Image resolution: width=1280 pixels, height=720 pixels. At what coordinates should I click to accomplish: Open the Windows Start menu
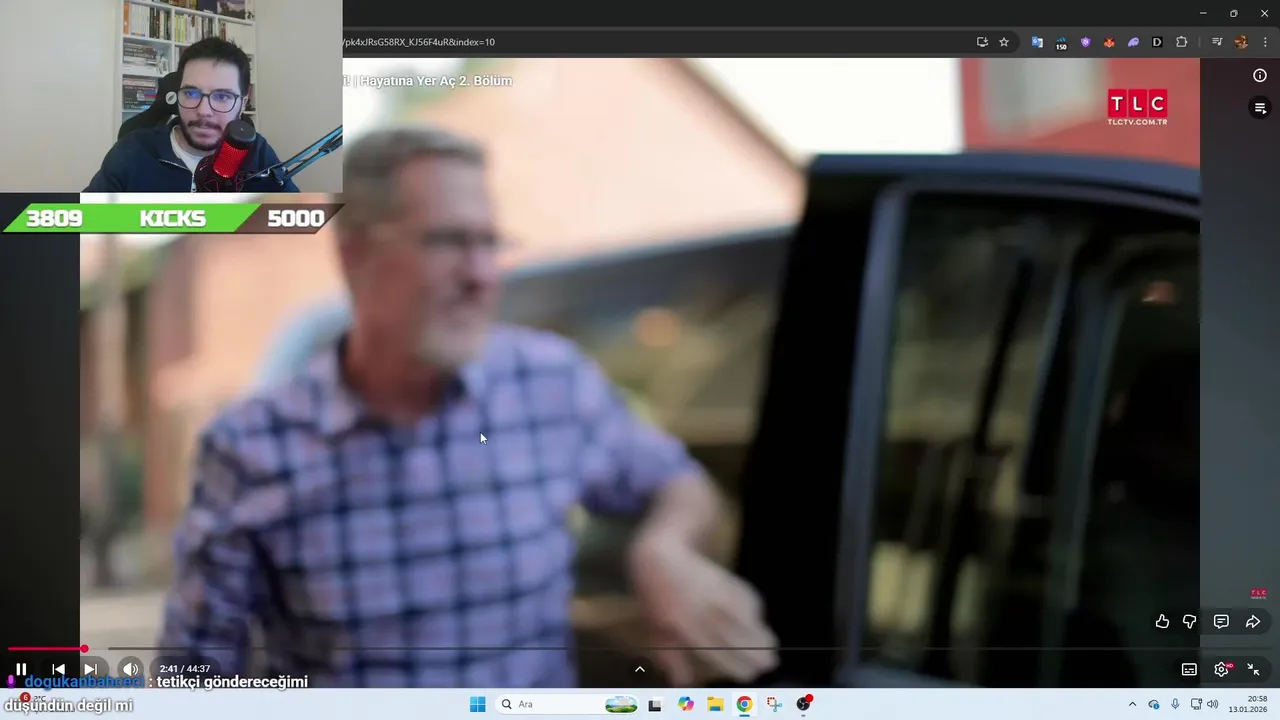tap(478, 704)
